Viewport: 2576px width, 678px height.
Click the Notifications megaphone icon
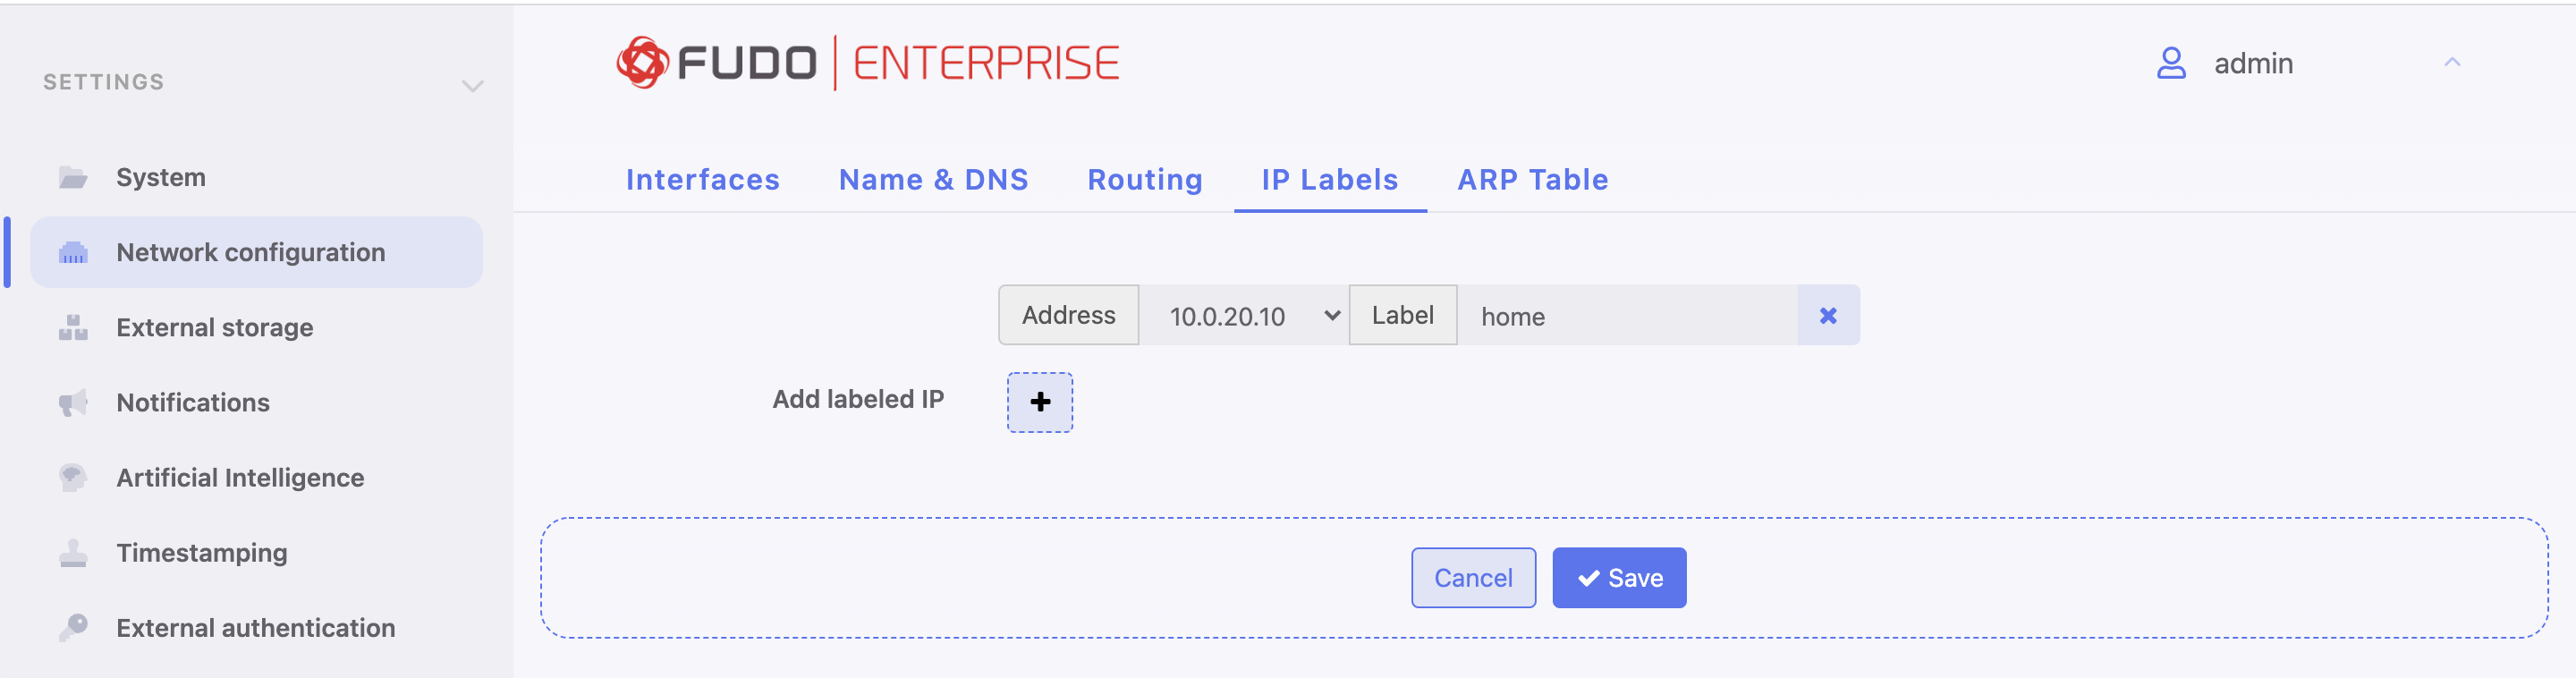[73, 403]
